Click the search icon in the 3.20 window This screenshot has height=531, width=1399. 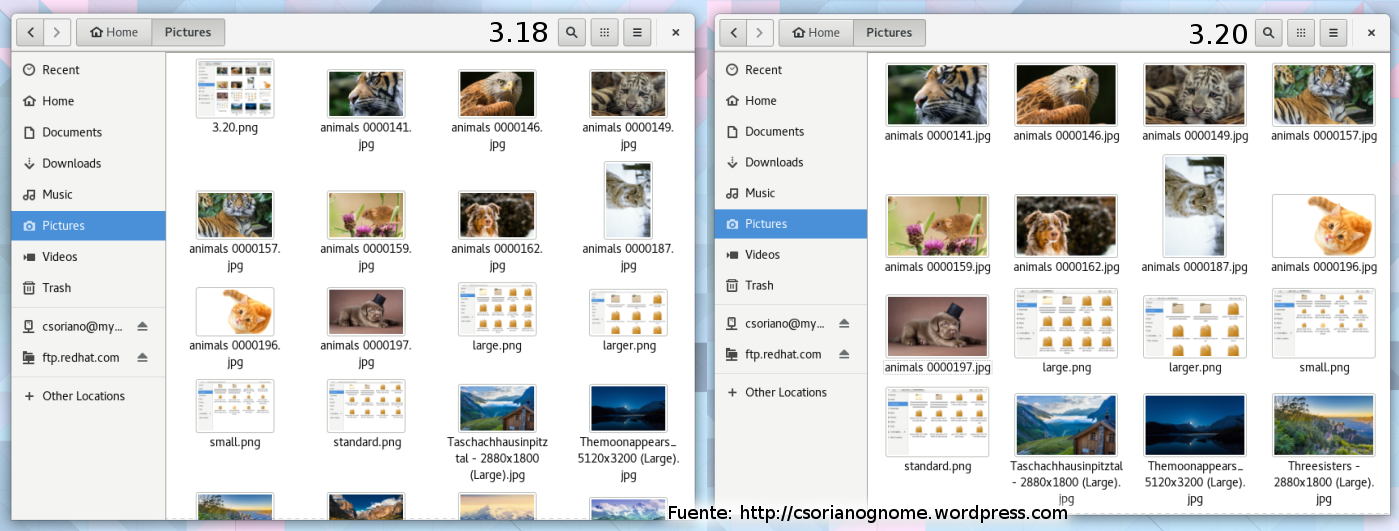(1268, 32)
